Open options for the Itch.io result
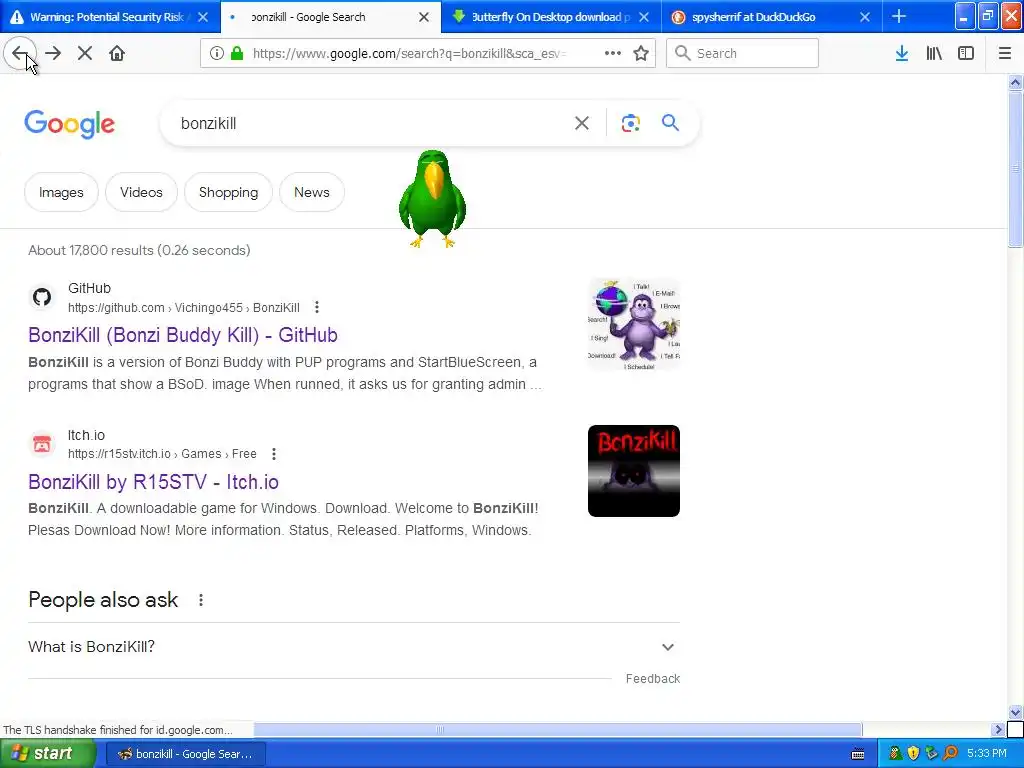This screenshot has width=1024, height=768. coord(274,453)
